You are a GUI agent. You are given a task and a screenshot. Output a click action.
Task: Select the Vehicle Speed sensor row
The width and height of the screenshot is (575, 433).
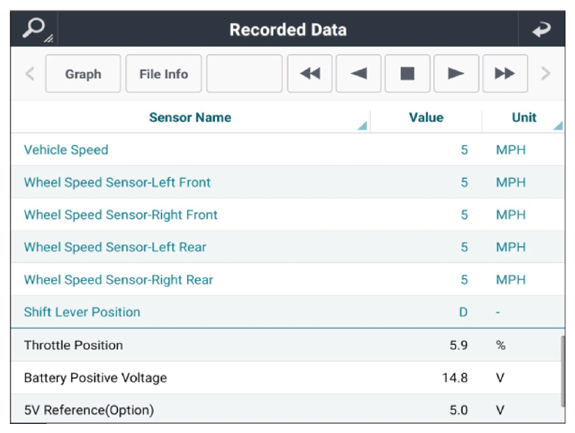[288, 150]
